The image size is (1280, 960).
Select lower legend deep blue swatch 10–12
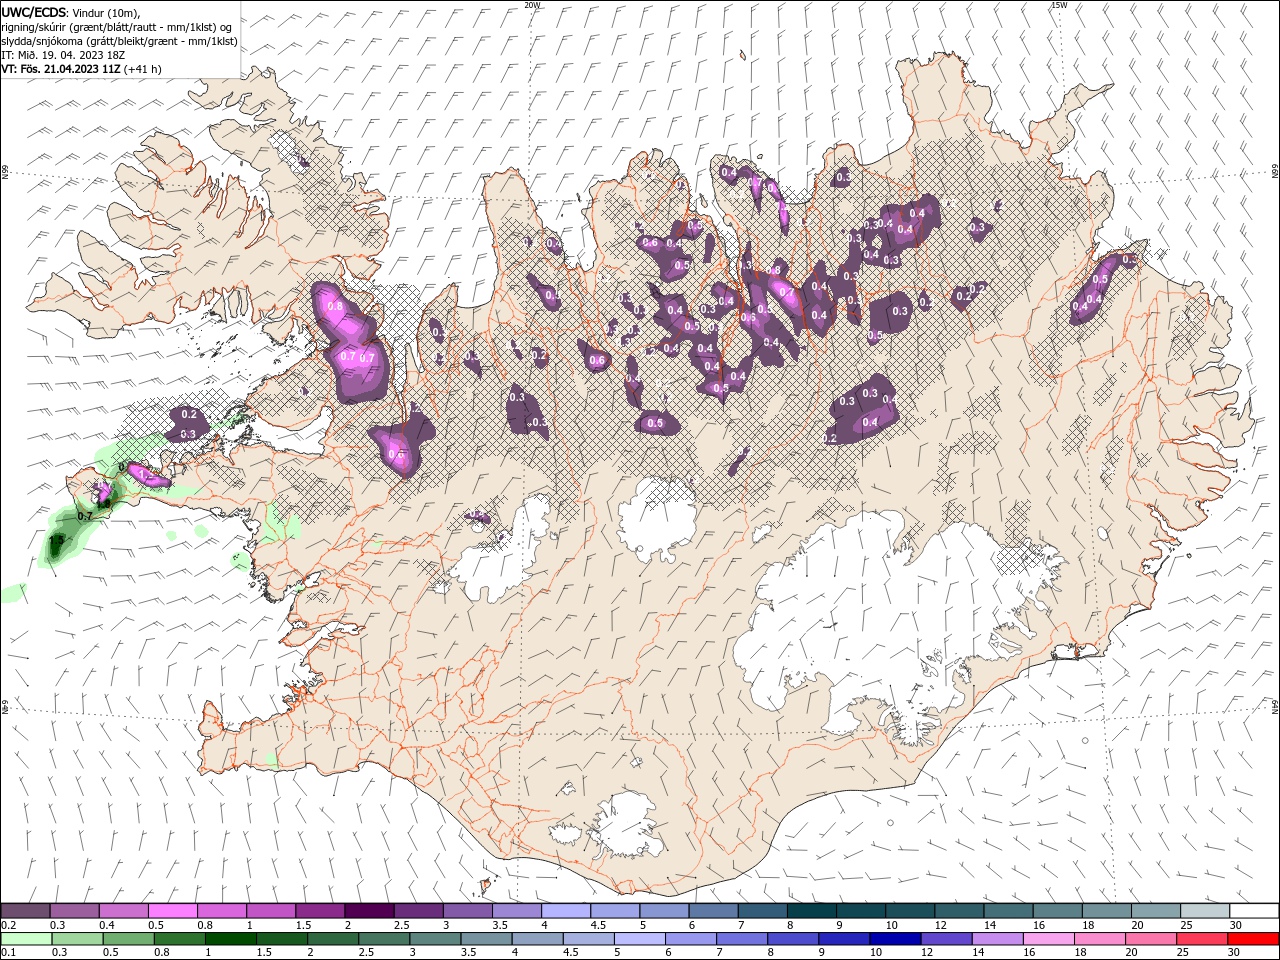(x=895, y=939)
